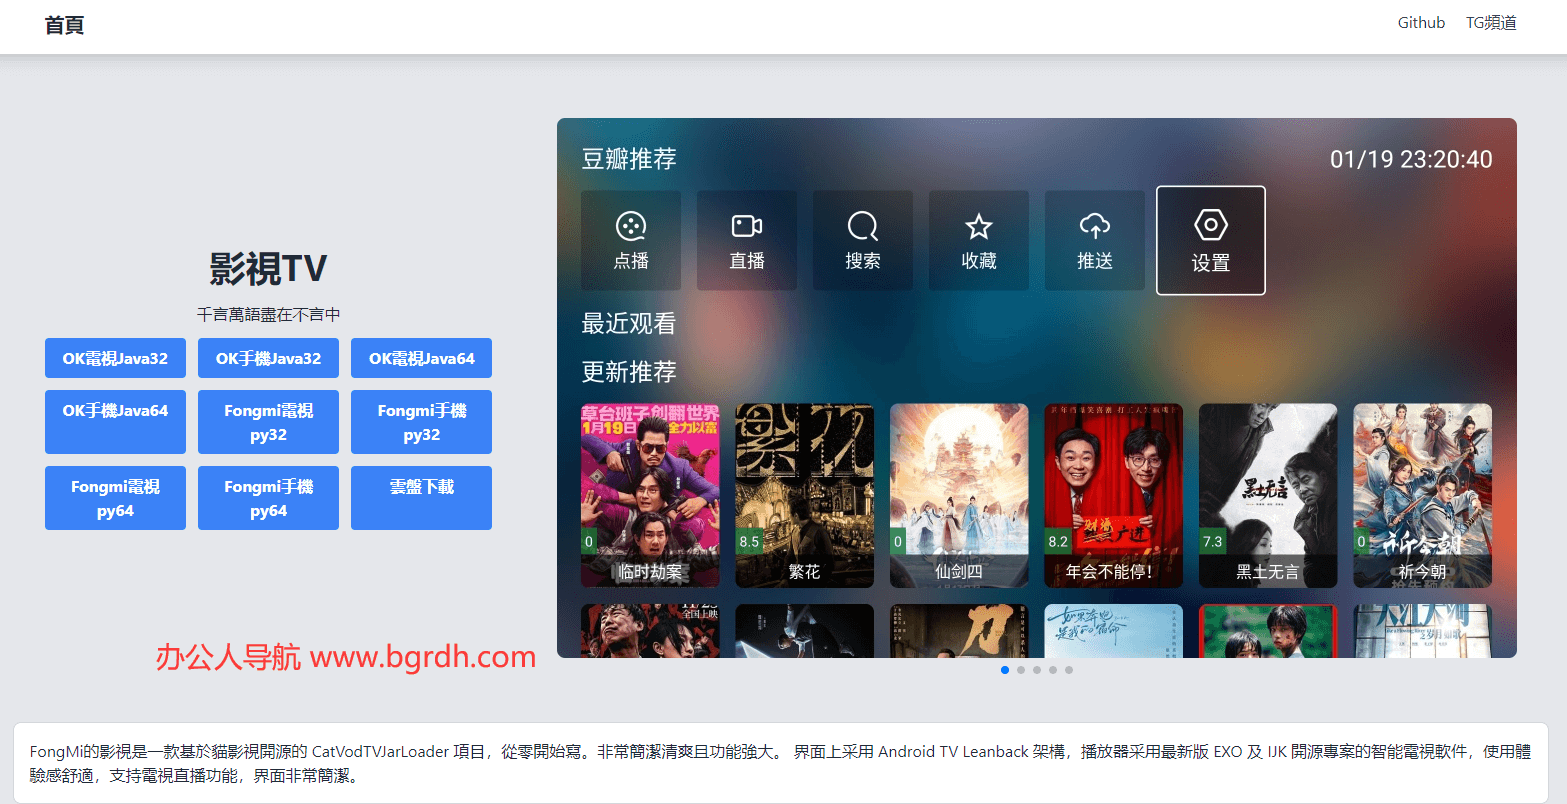Open the 直播 live broadcast icon
The image size is (1567, 804).
(747, 227)
